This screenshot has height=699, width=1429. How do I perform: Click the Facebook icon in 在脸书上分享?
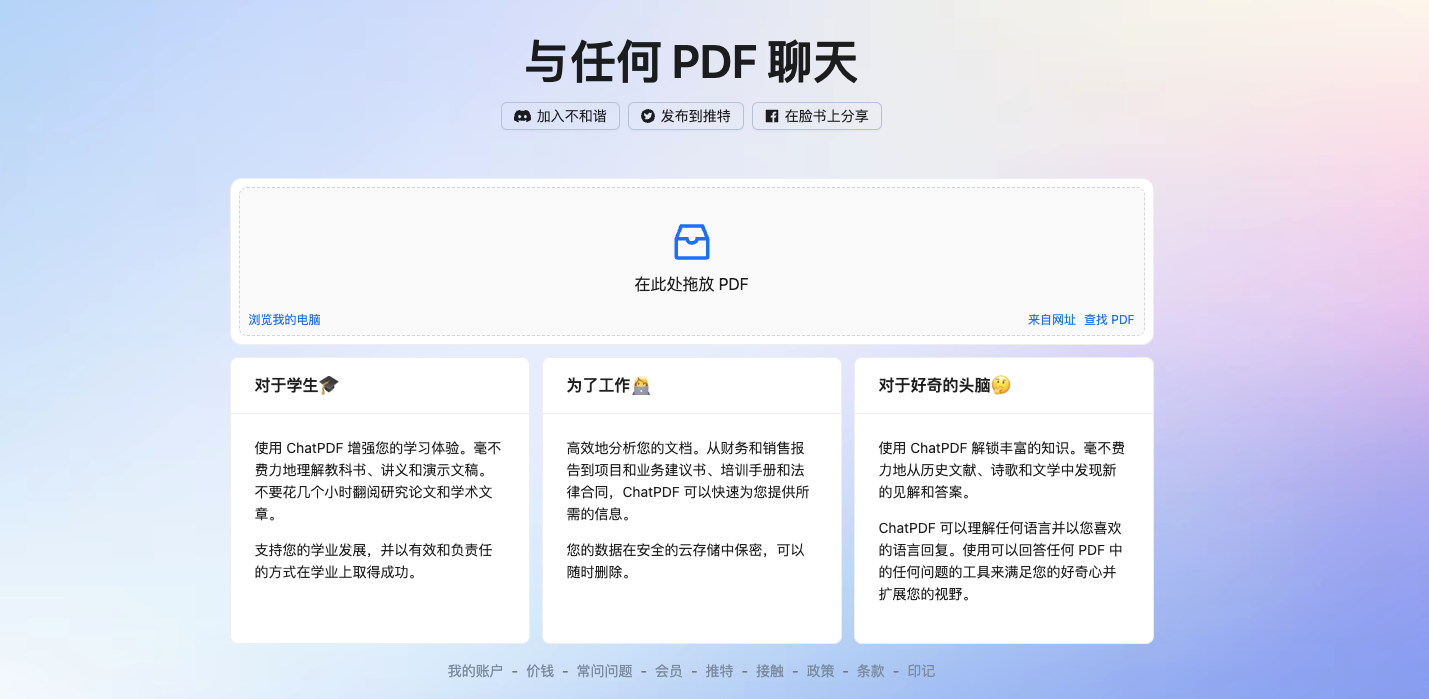click(772, 116)
